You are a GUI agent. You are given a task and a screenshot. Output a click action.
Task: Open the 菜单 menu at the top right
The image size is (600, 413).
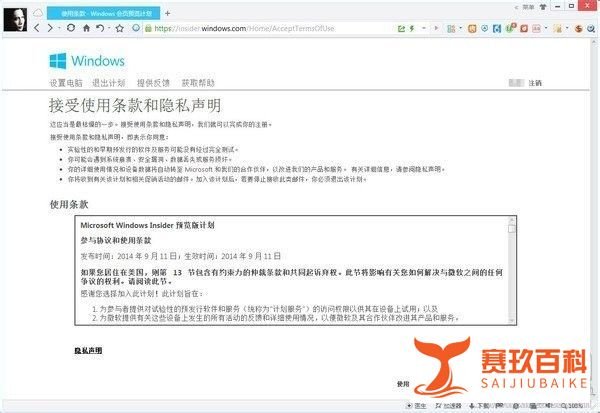tap(526, 7)
